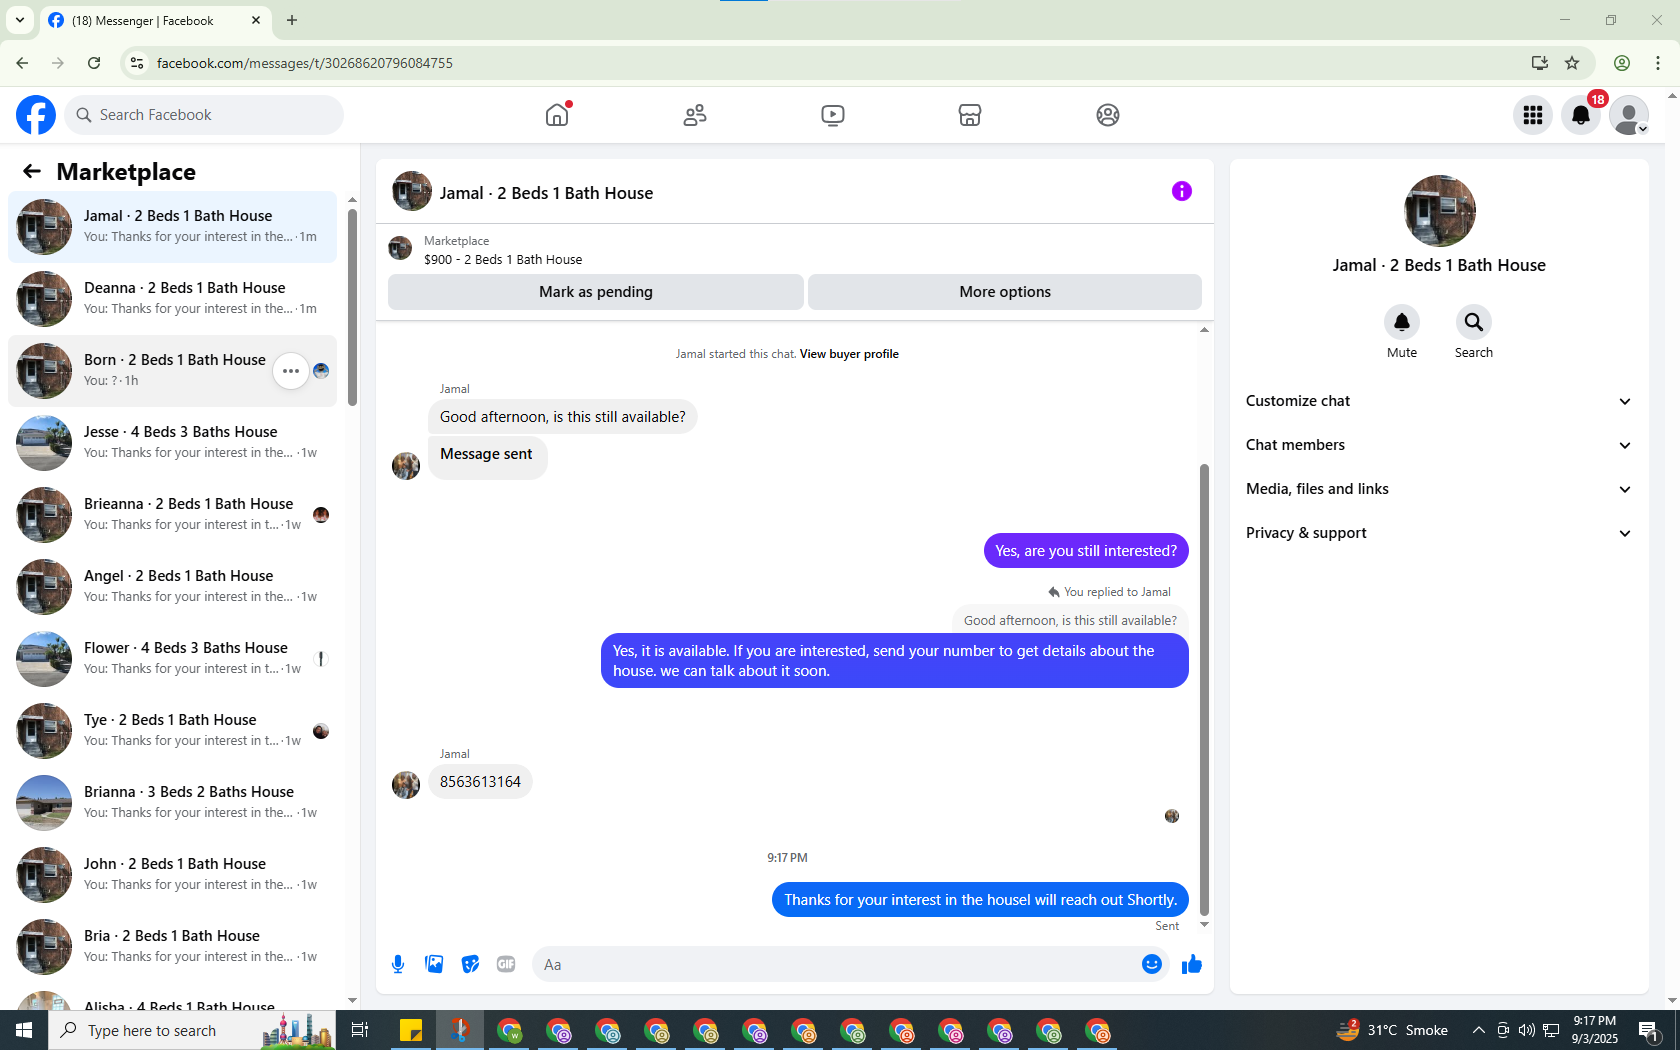The width and height of the screenshot is (1680, 1050).
Task: Search in conversation icon
Action: coord(1474,322)
